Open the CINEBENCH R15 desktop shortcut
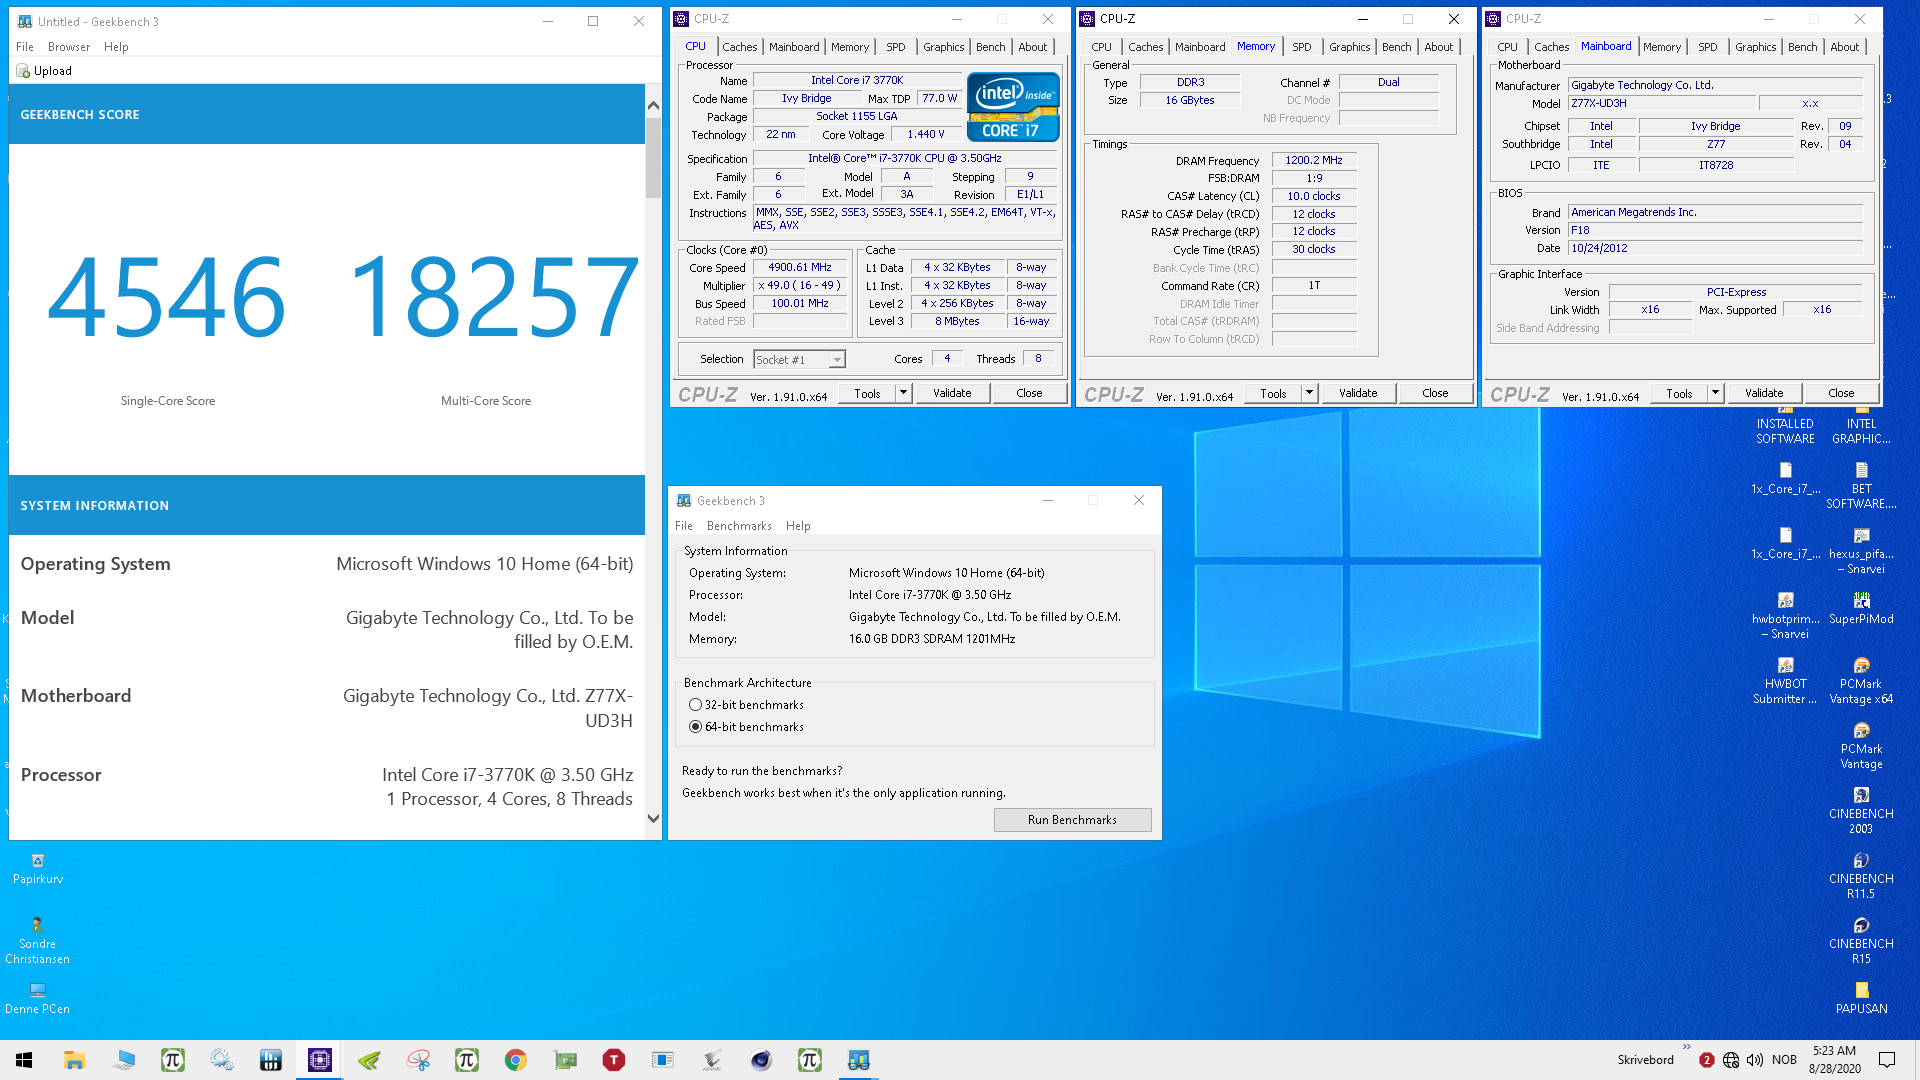 point(1861,940)
